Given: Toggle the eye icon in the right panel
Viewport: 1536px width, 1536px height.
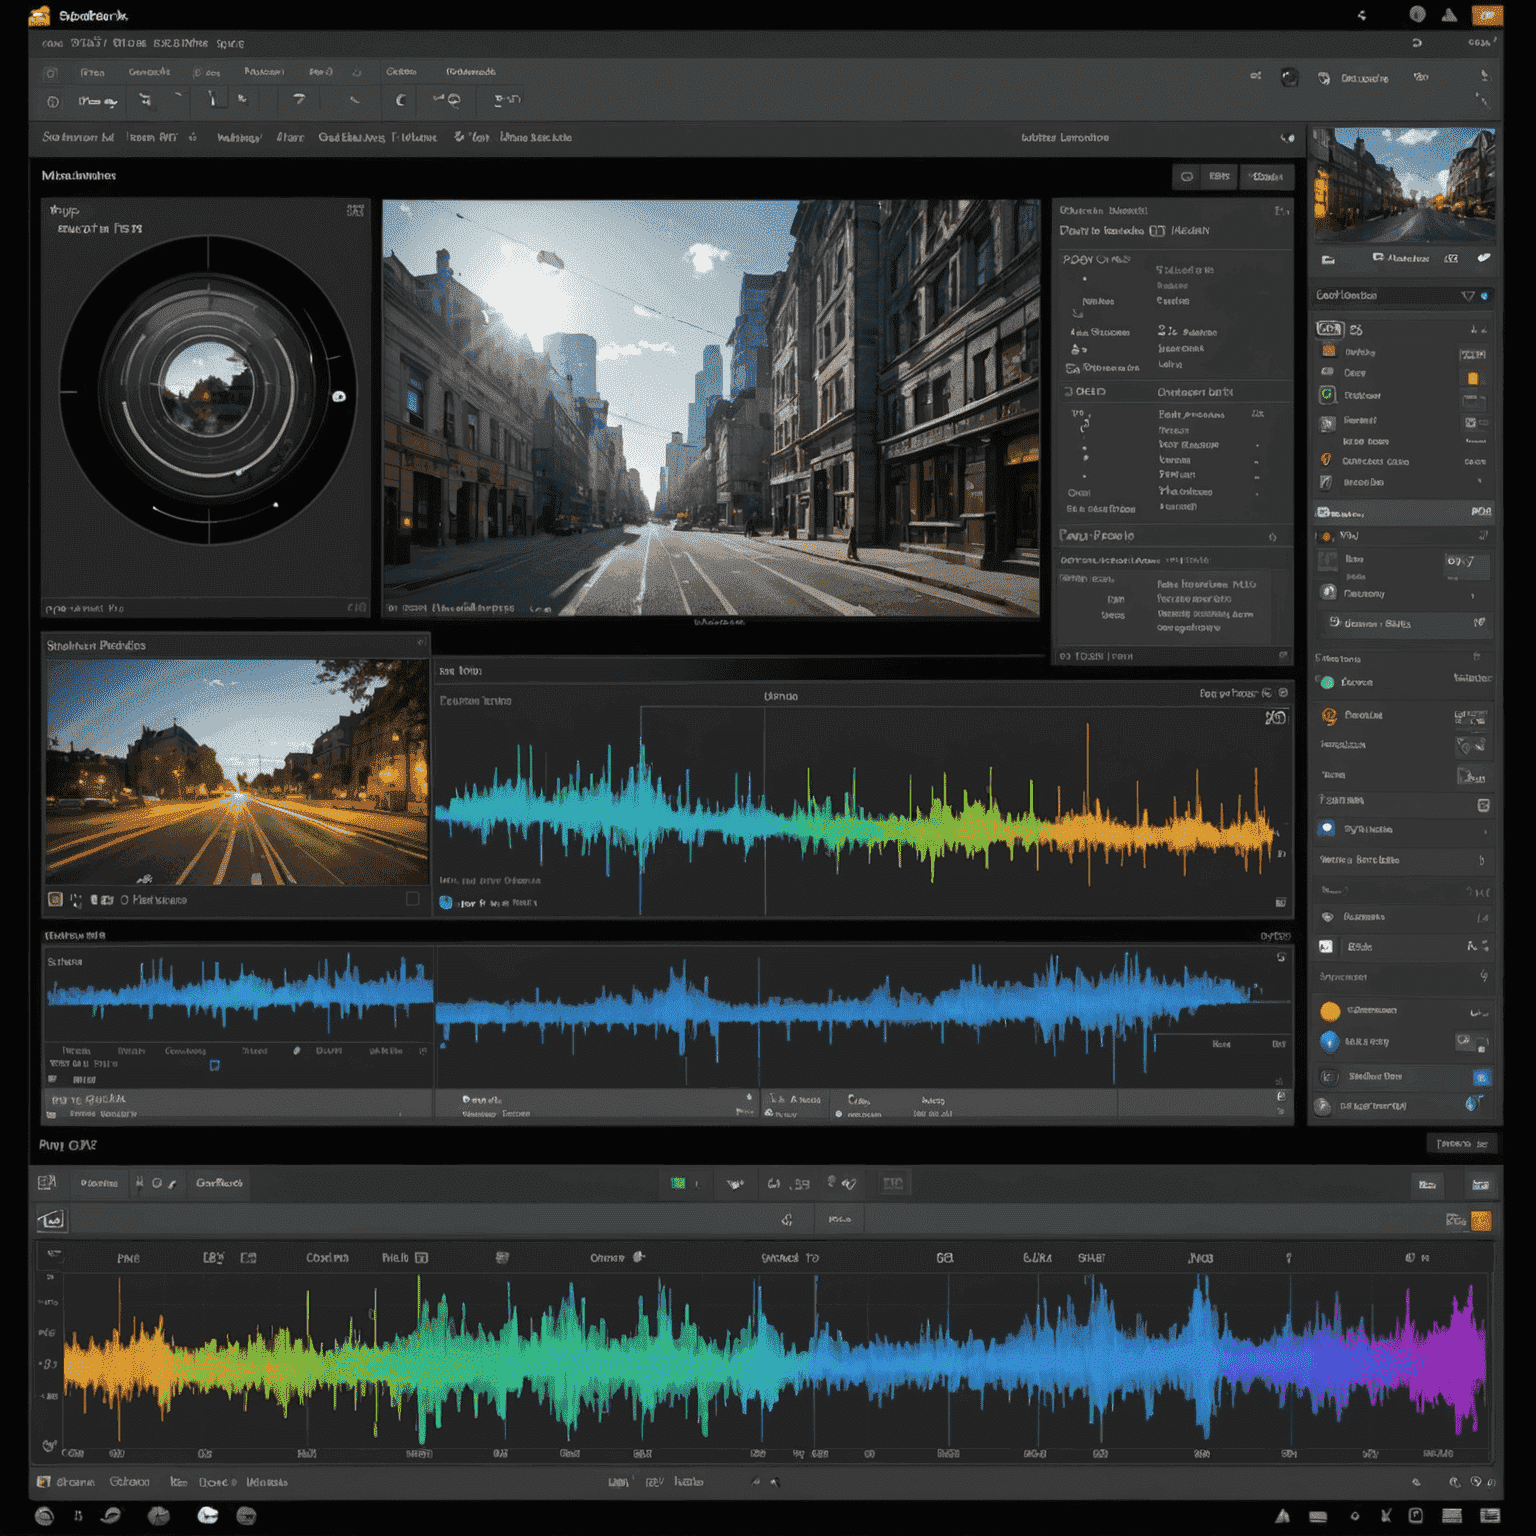Looking at the screenshot, I should (1327, 917).
